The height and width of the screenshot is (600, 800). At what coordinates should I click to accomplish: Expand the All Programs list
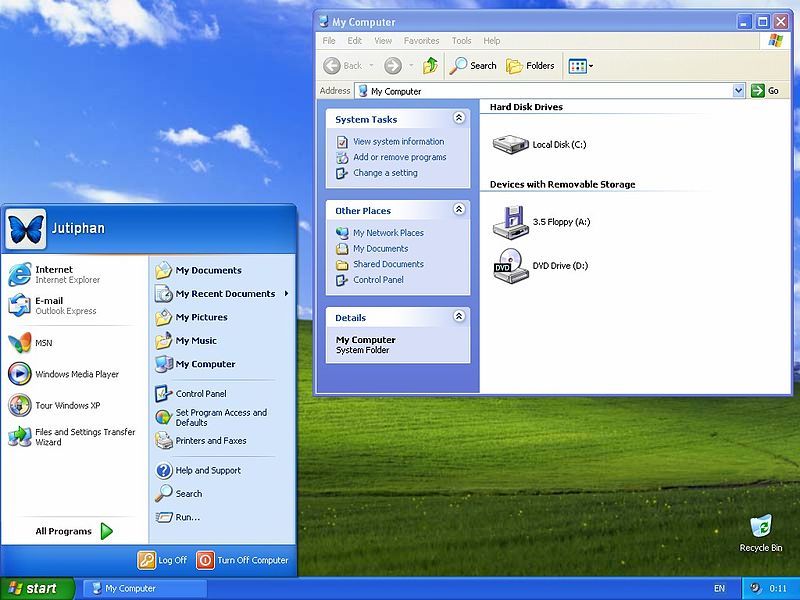pos(74,531)
